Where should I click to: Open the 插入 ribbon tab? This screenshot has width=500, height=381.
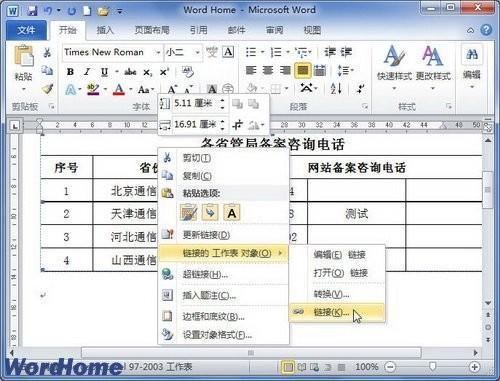click(105, 30)
